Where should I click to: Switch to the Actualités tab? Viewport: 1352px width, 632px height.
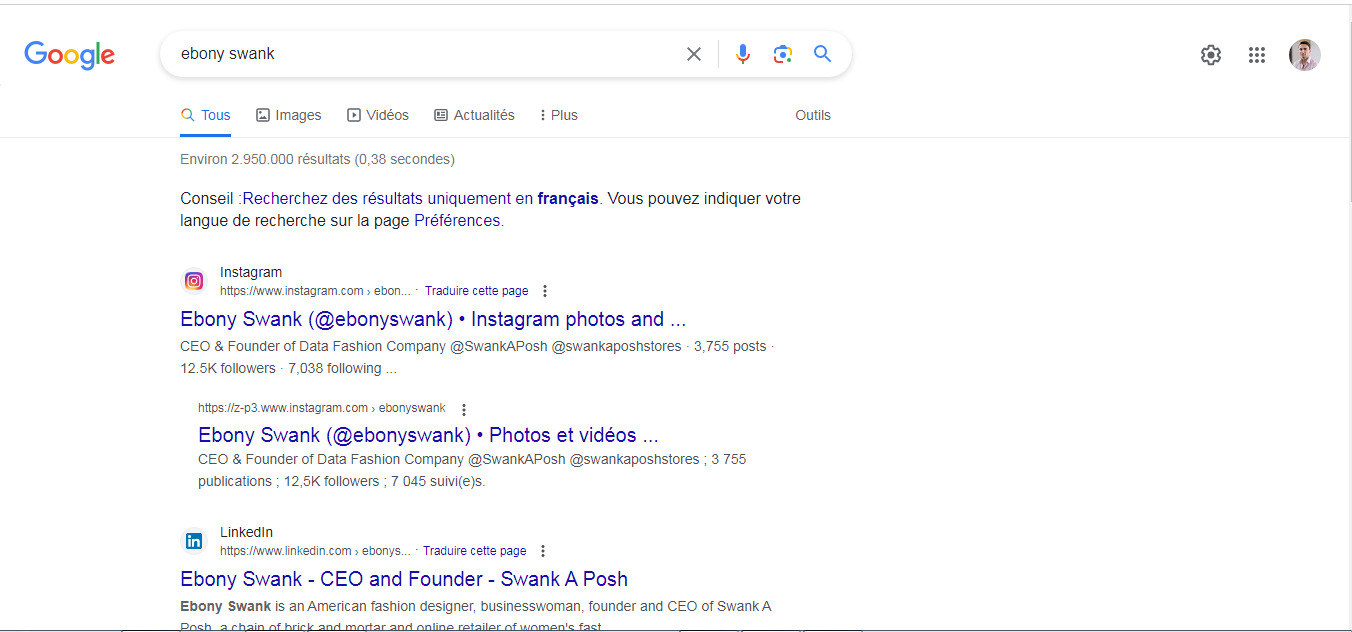(x=474, y=115)
